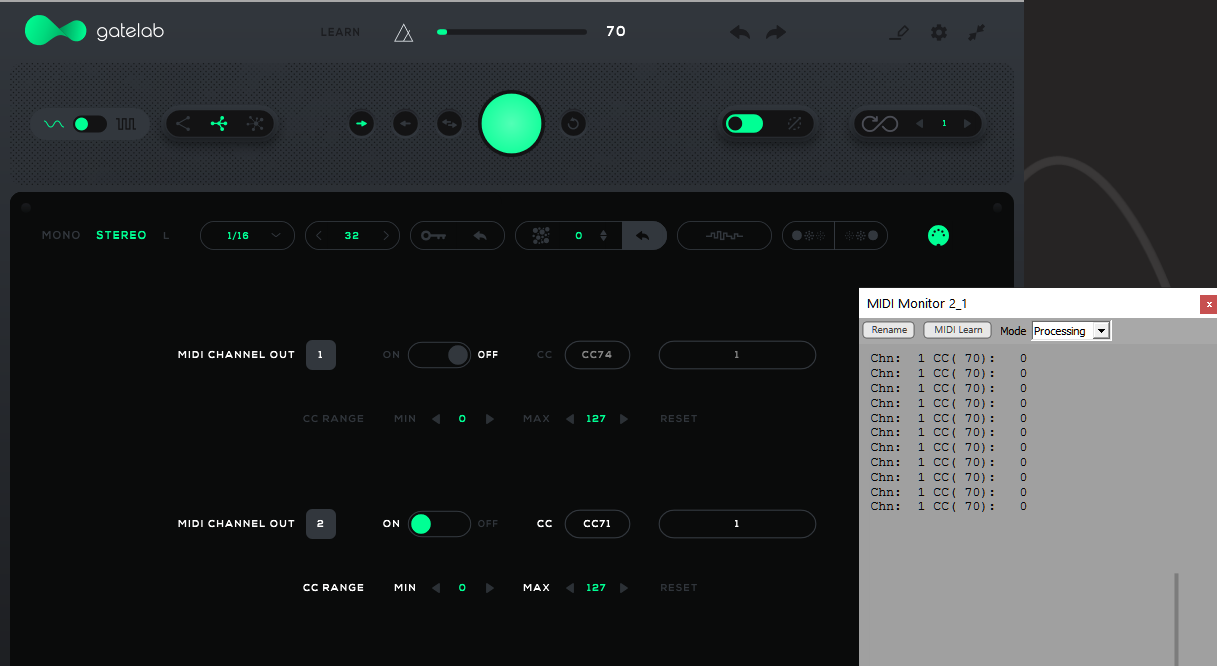Open the settings gear
This screenshot has height=666, width=1217.
[x=938, y=32]
